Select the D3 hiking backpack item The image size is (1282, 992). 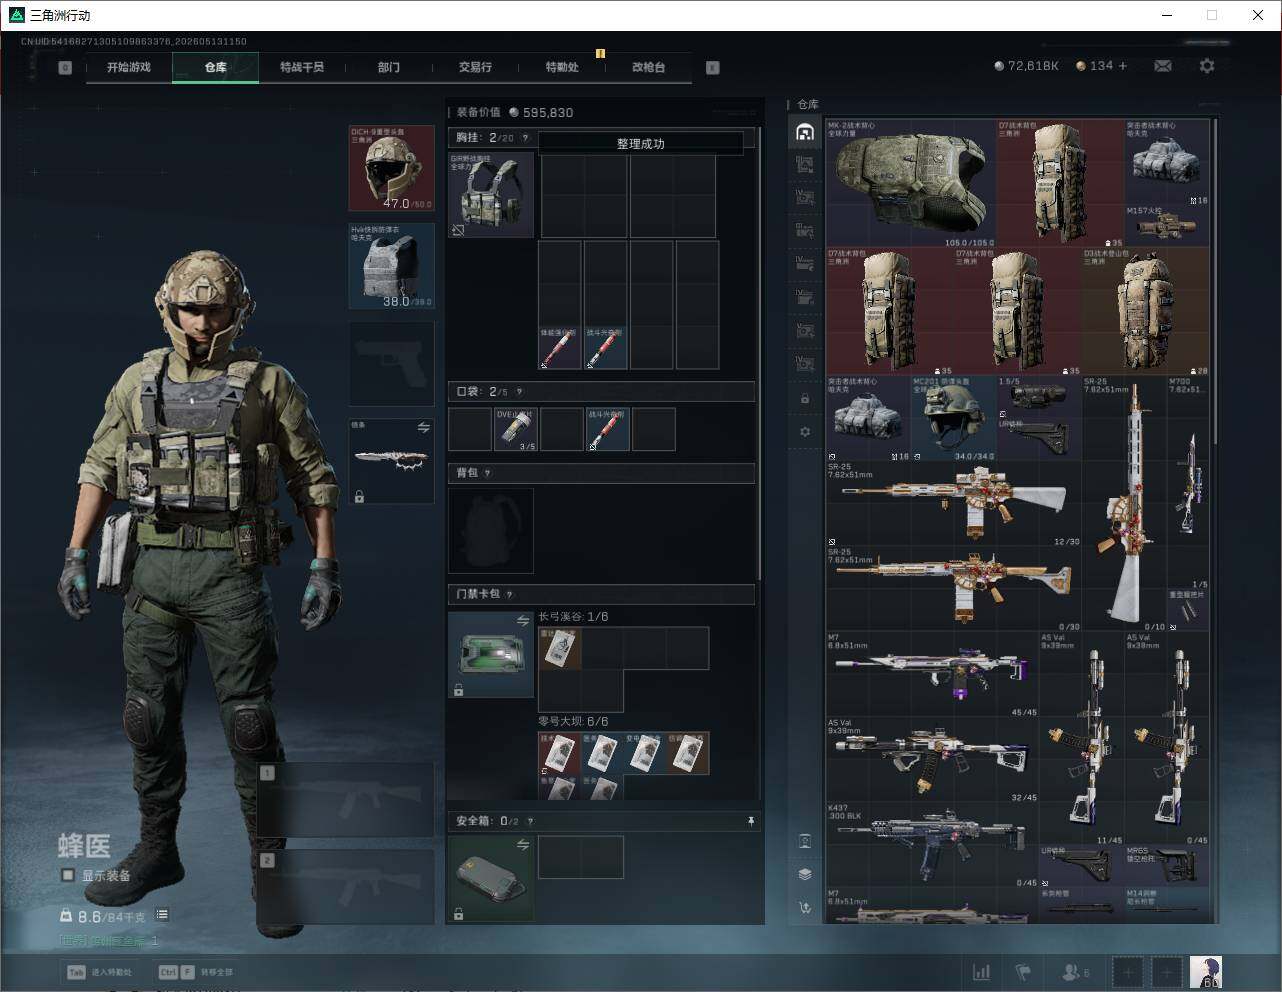pos(1145,311)
